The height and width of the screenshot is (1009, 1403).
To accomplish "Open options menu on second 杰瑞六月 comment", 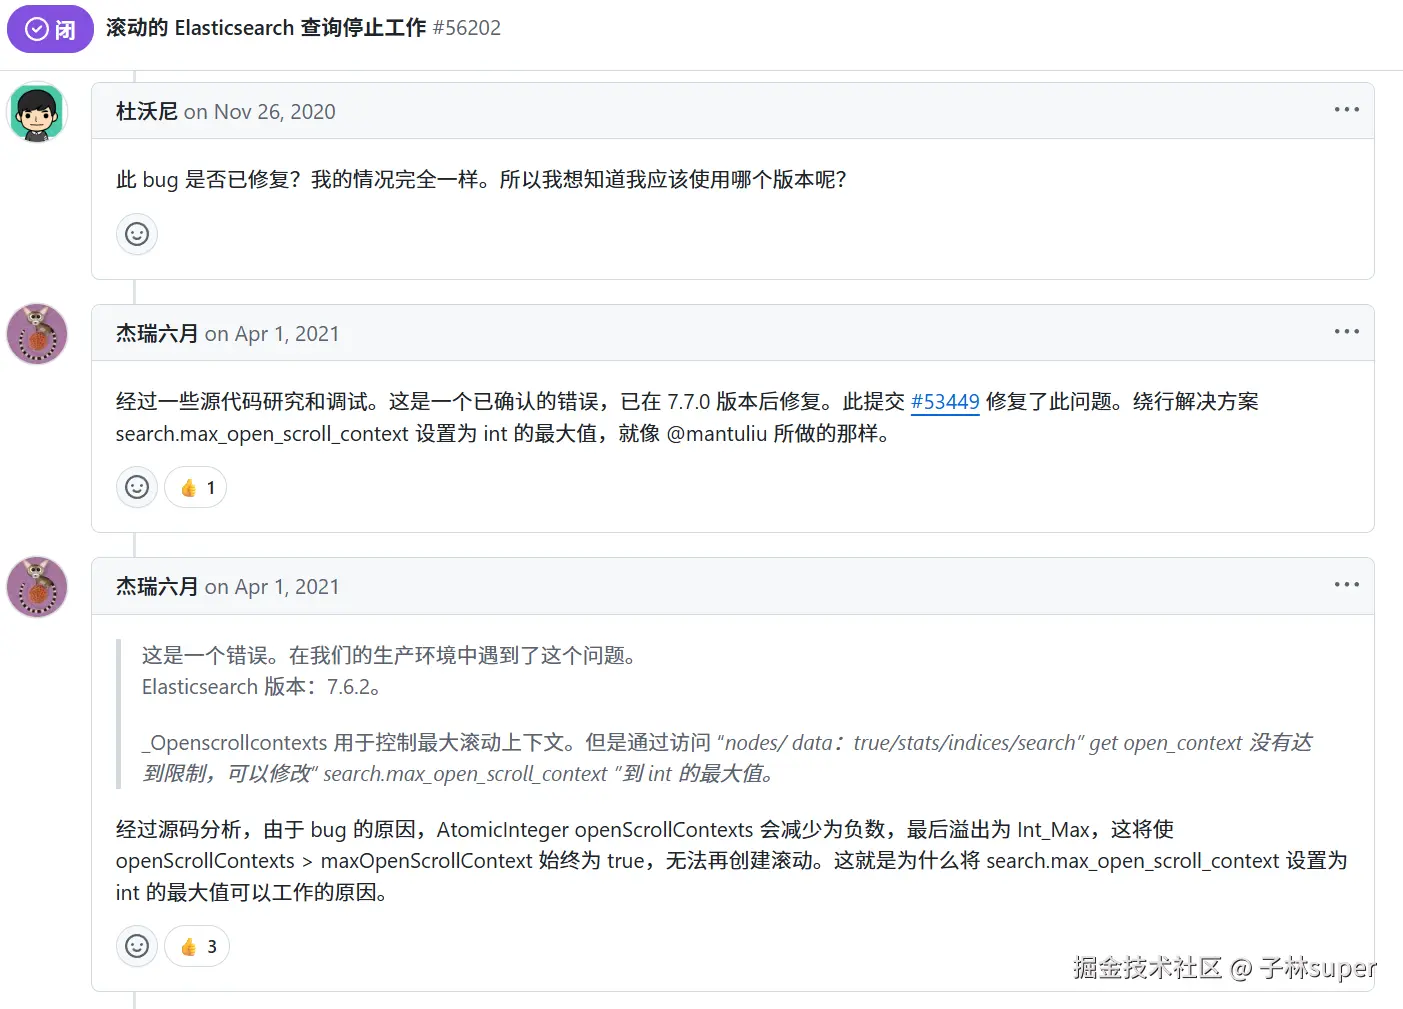I will coord(1346,584).
